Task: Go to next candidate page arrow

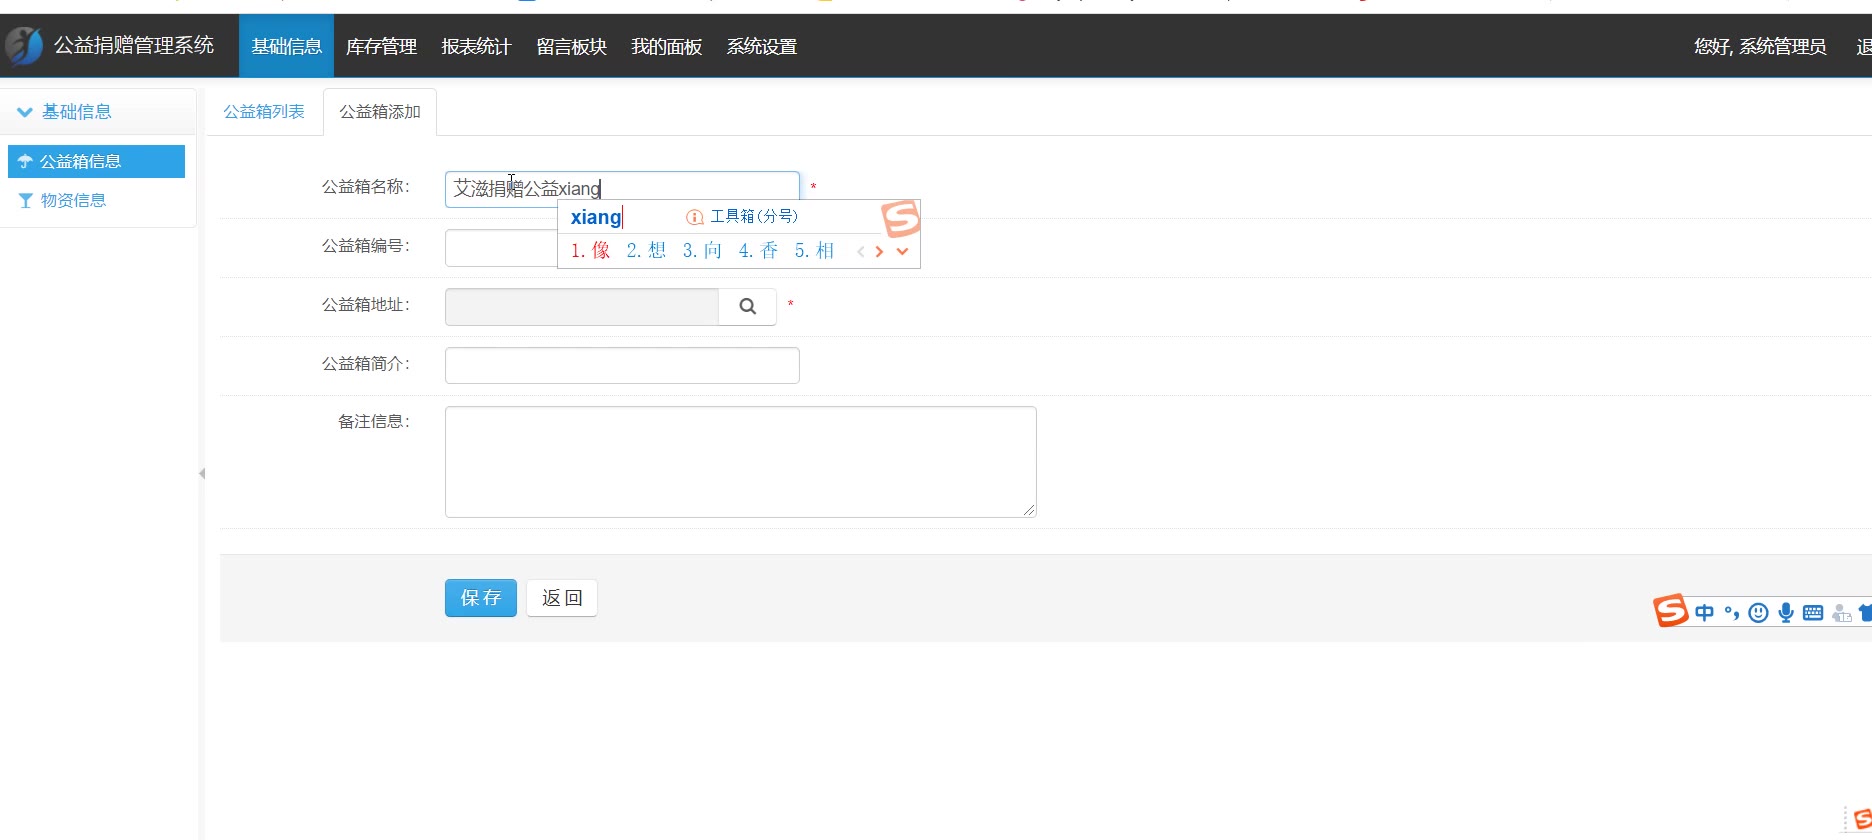Action: coord(879,251)
